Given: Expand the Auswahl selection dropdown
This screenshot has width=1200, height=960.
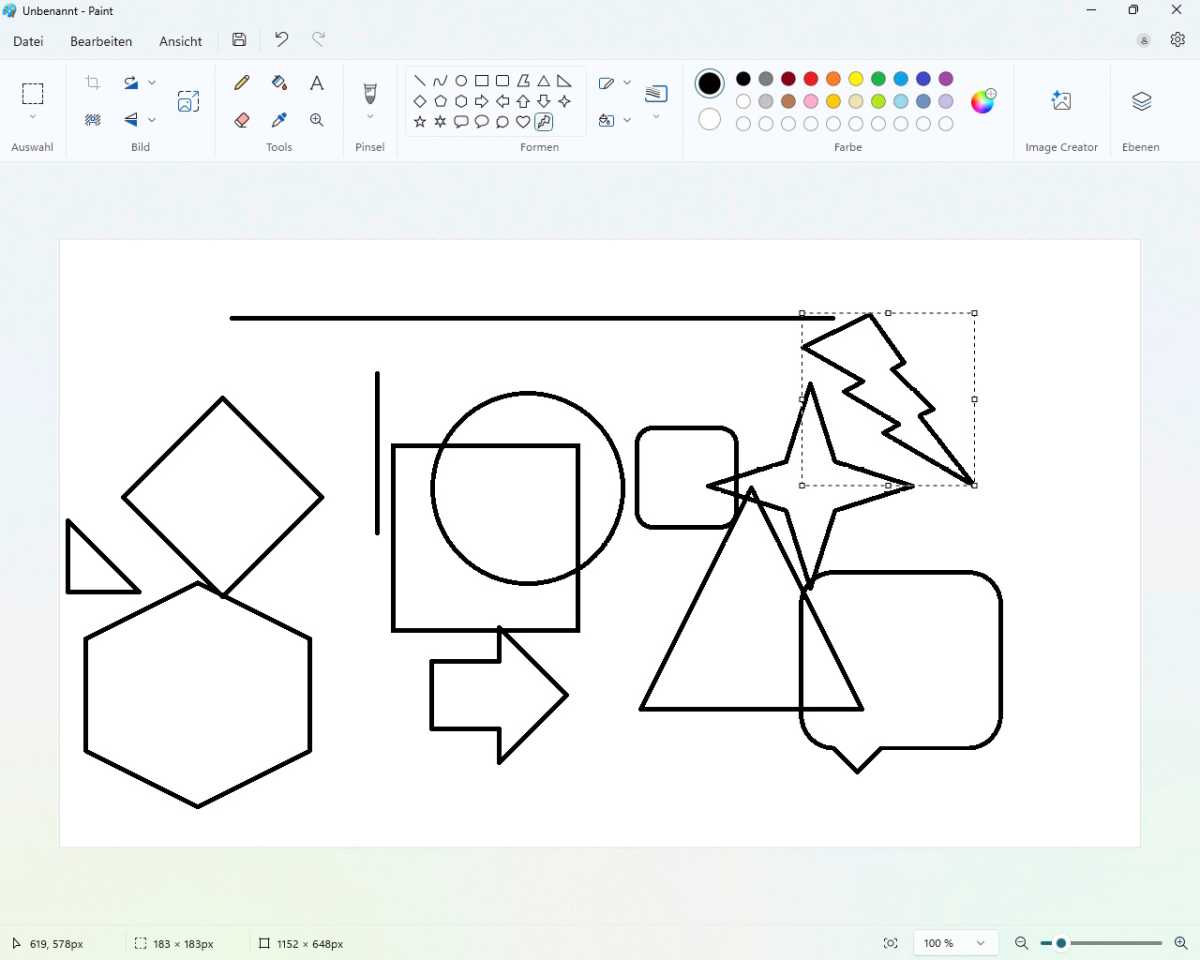Looking at the screenshot, I should pyautogui.click(x=33, y=117).
